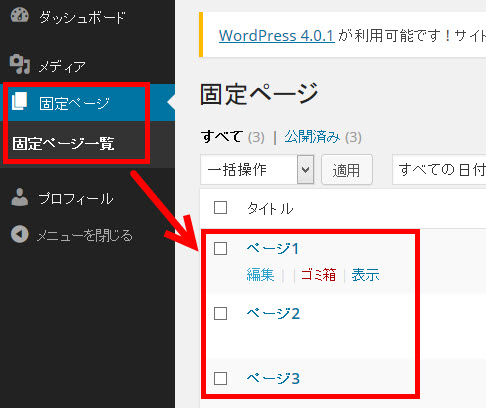Click the プロフィール user icon

[x=20, y=197]
